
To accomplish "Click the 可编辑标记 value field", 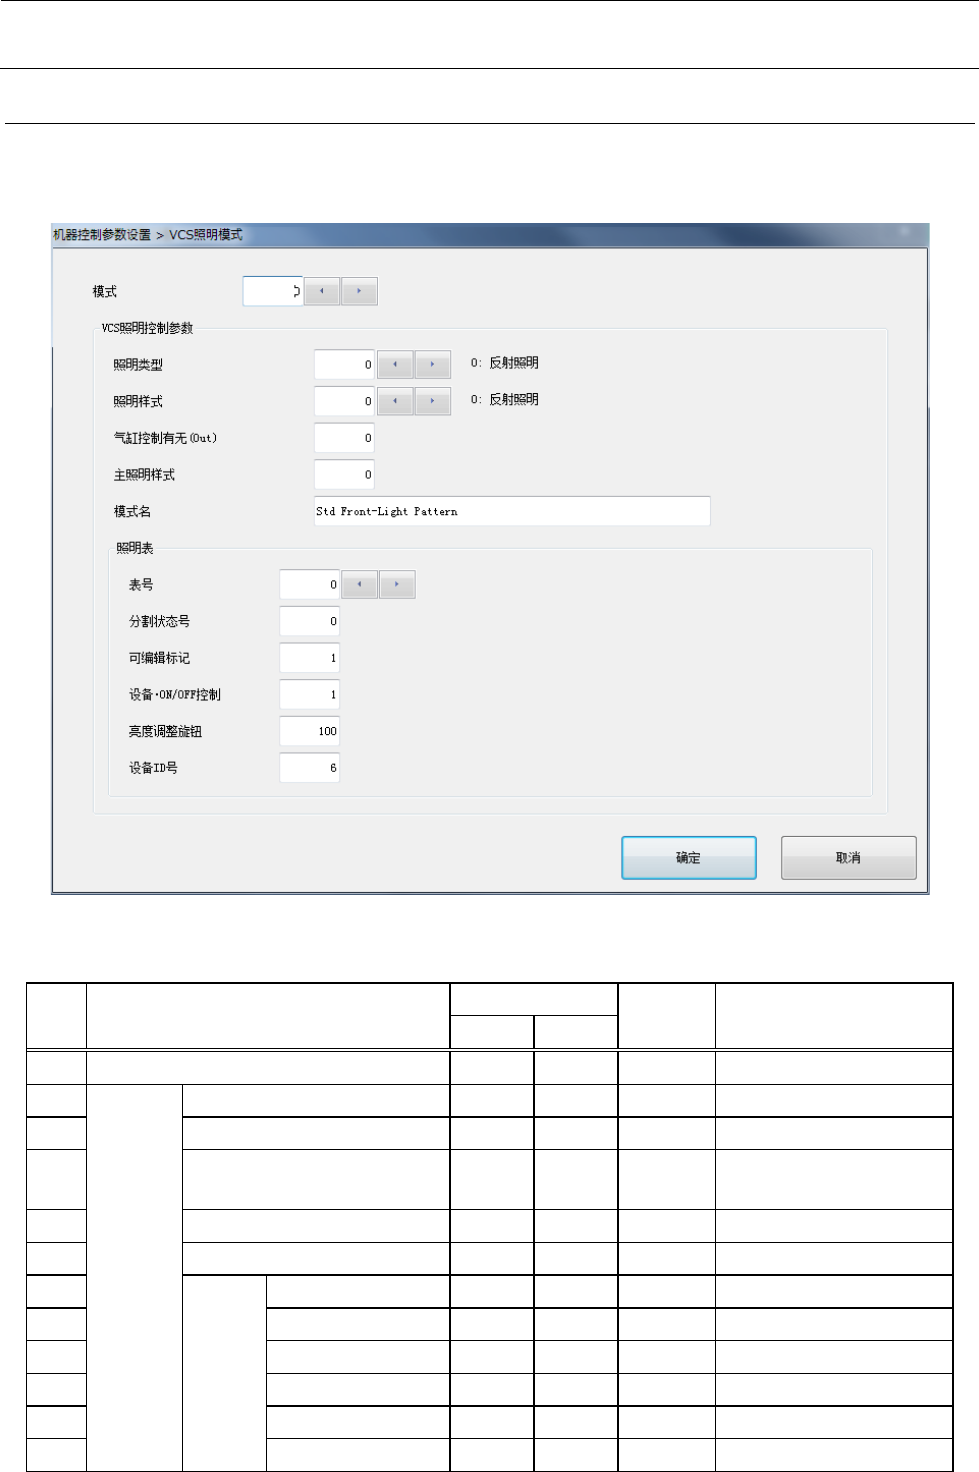I will click(309, 658).
